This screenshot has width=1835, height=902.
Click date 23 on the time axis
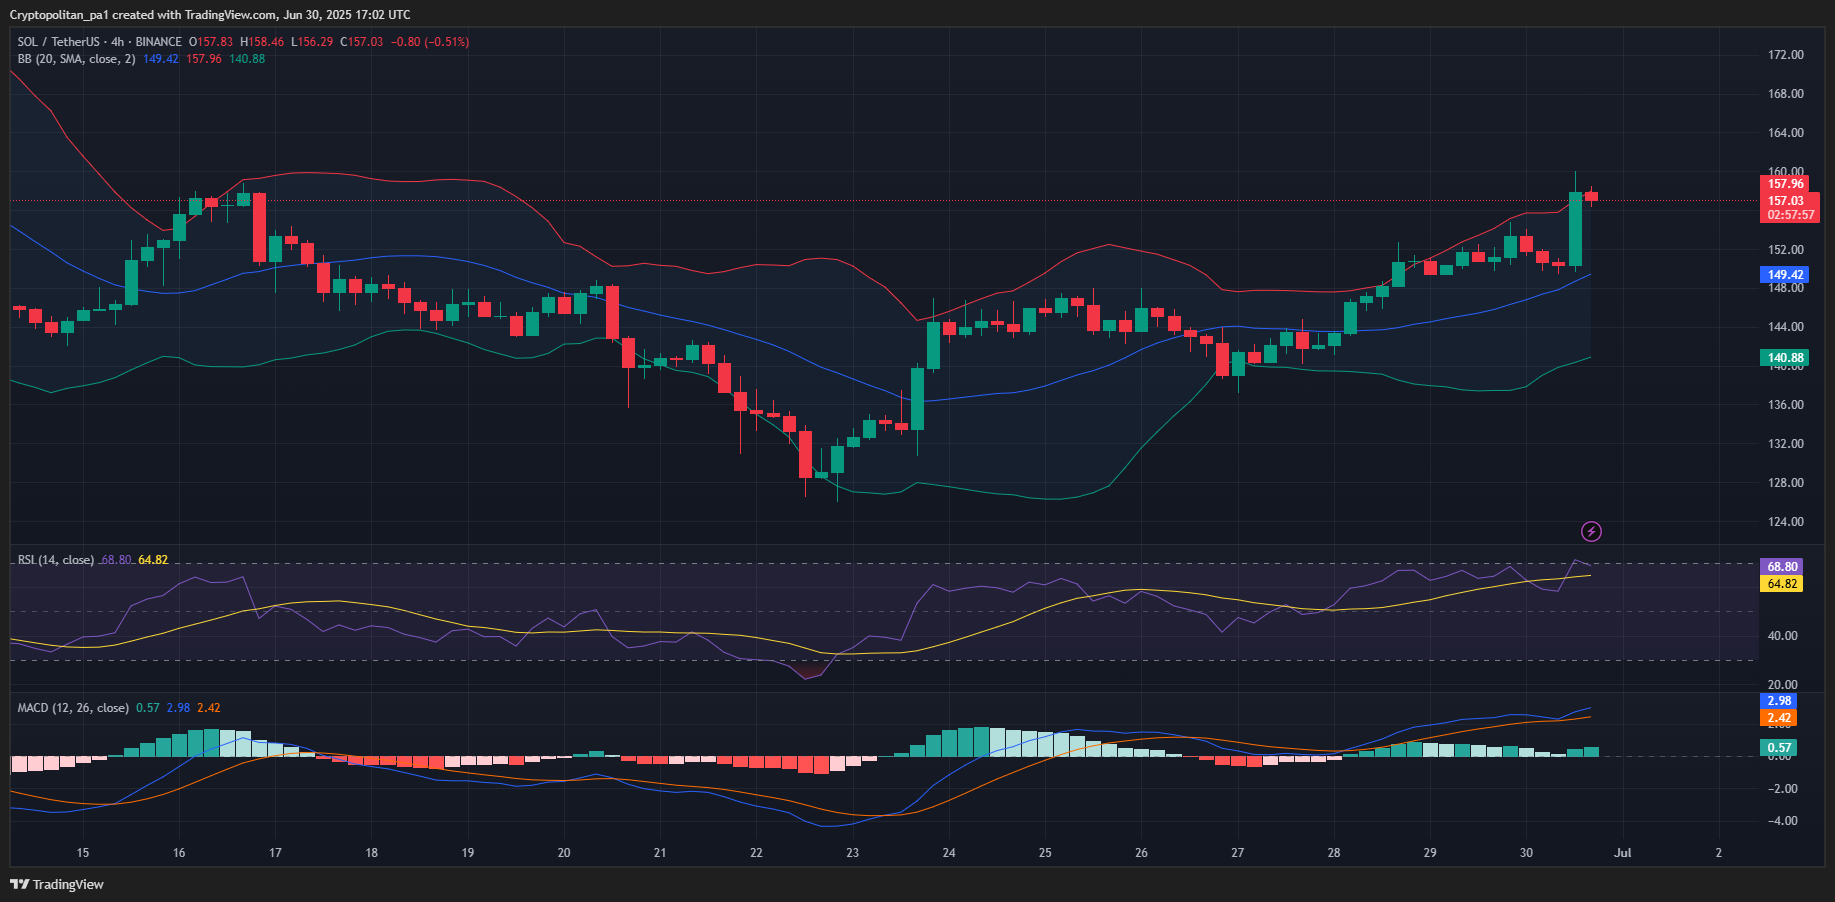pyautogui.click(x=853, y=853)
